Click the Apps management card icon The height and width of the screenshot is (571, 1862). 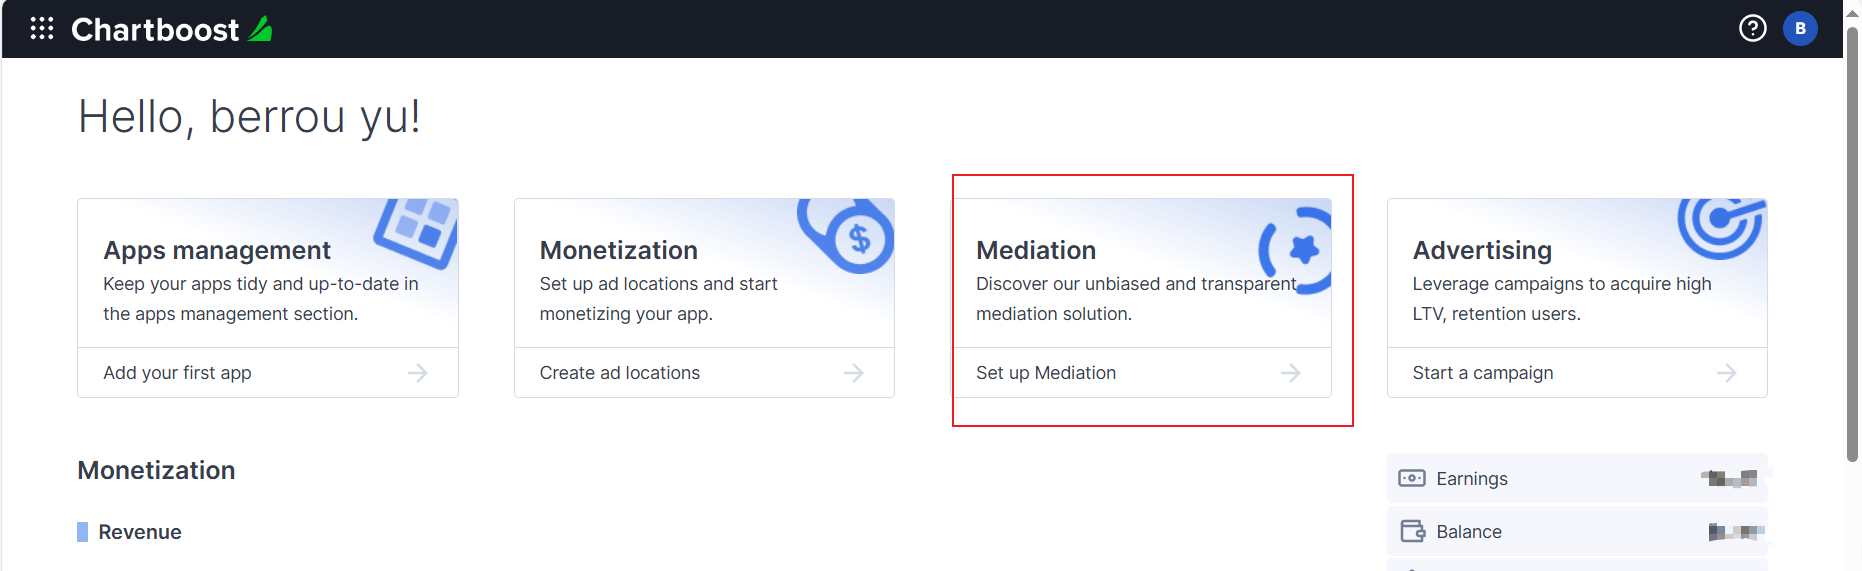(x=418, y=231)
